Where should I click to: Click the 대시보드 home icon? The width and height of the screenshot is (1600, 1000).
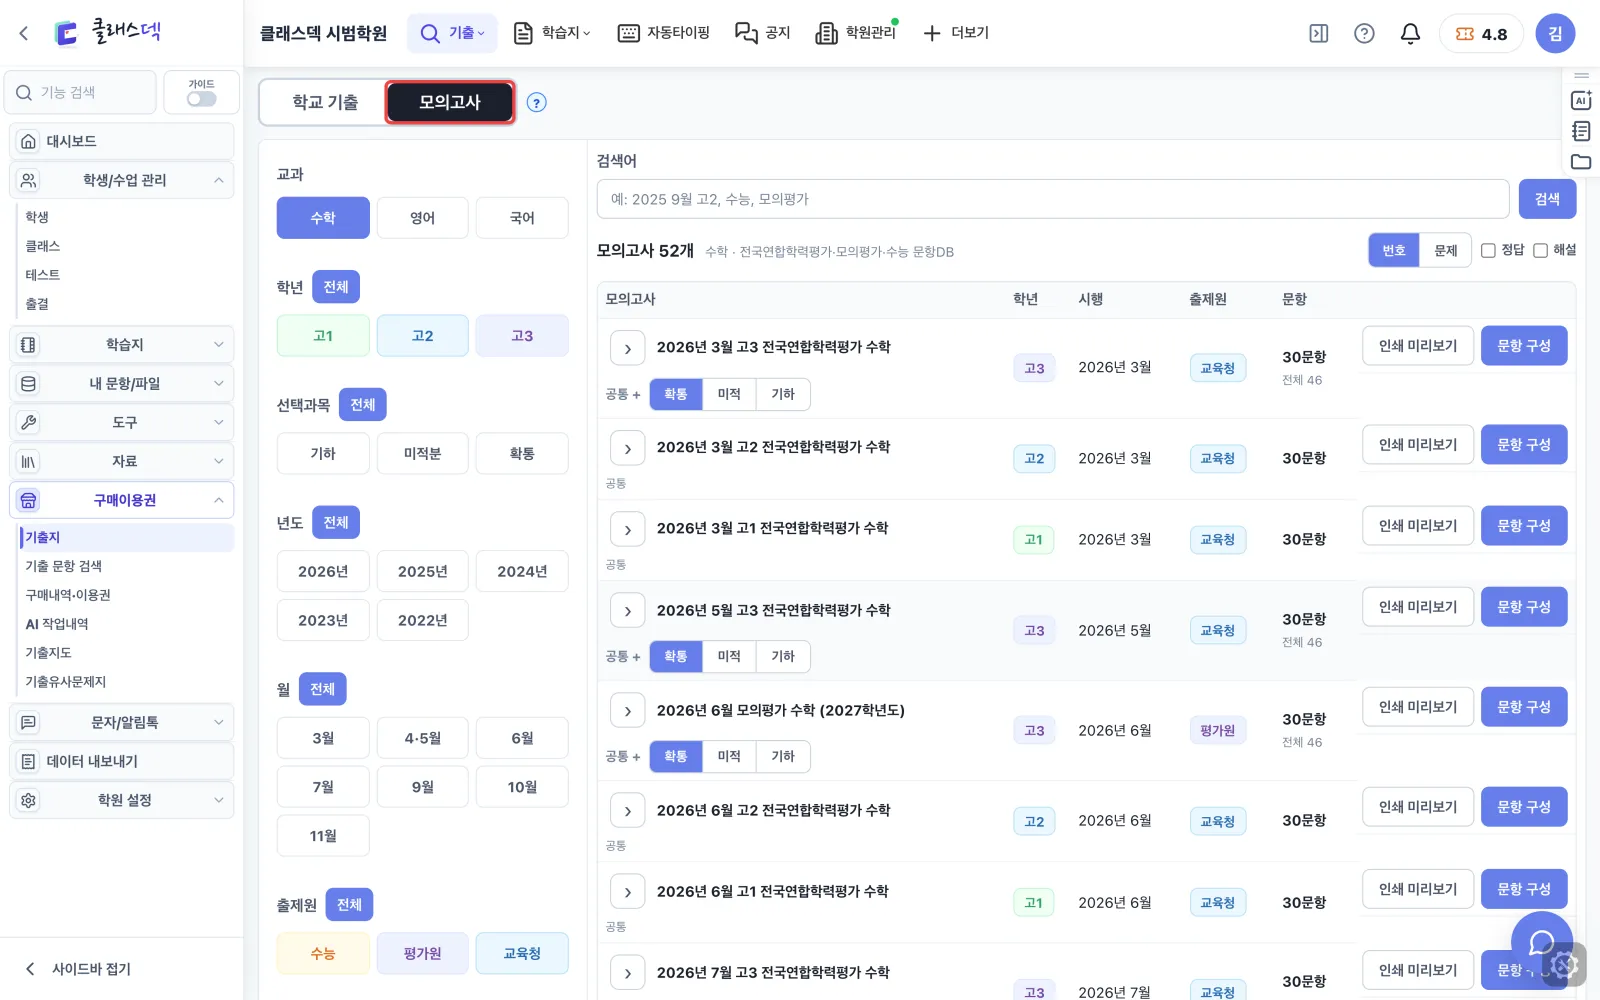coord(29,141)
